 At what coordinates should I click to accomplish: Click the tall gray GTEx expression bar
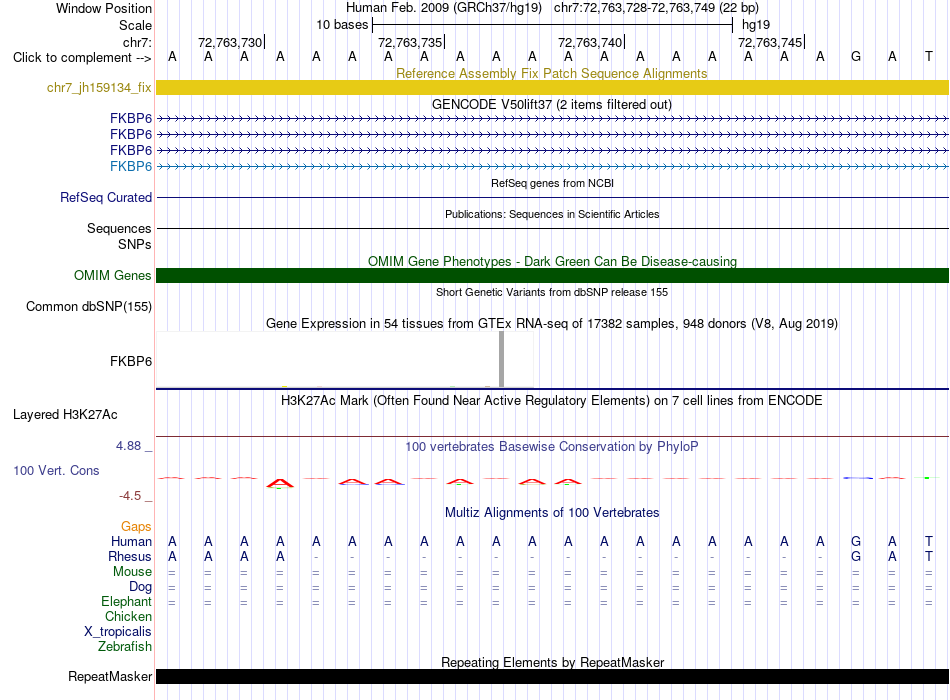(x=501, y=359)
